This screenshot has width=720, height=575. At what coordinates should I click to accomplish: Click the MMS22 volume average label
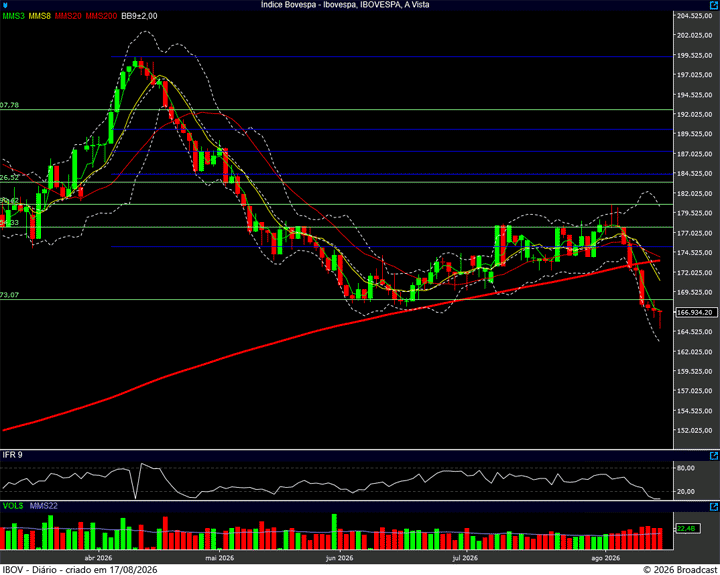click(x=44, y=506)
